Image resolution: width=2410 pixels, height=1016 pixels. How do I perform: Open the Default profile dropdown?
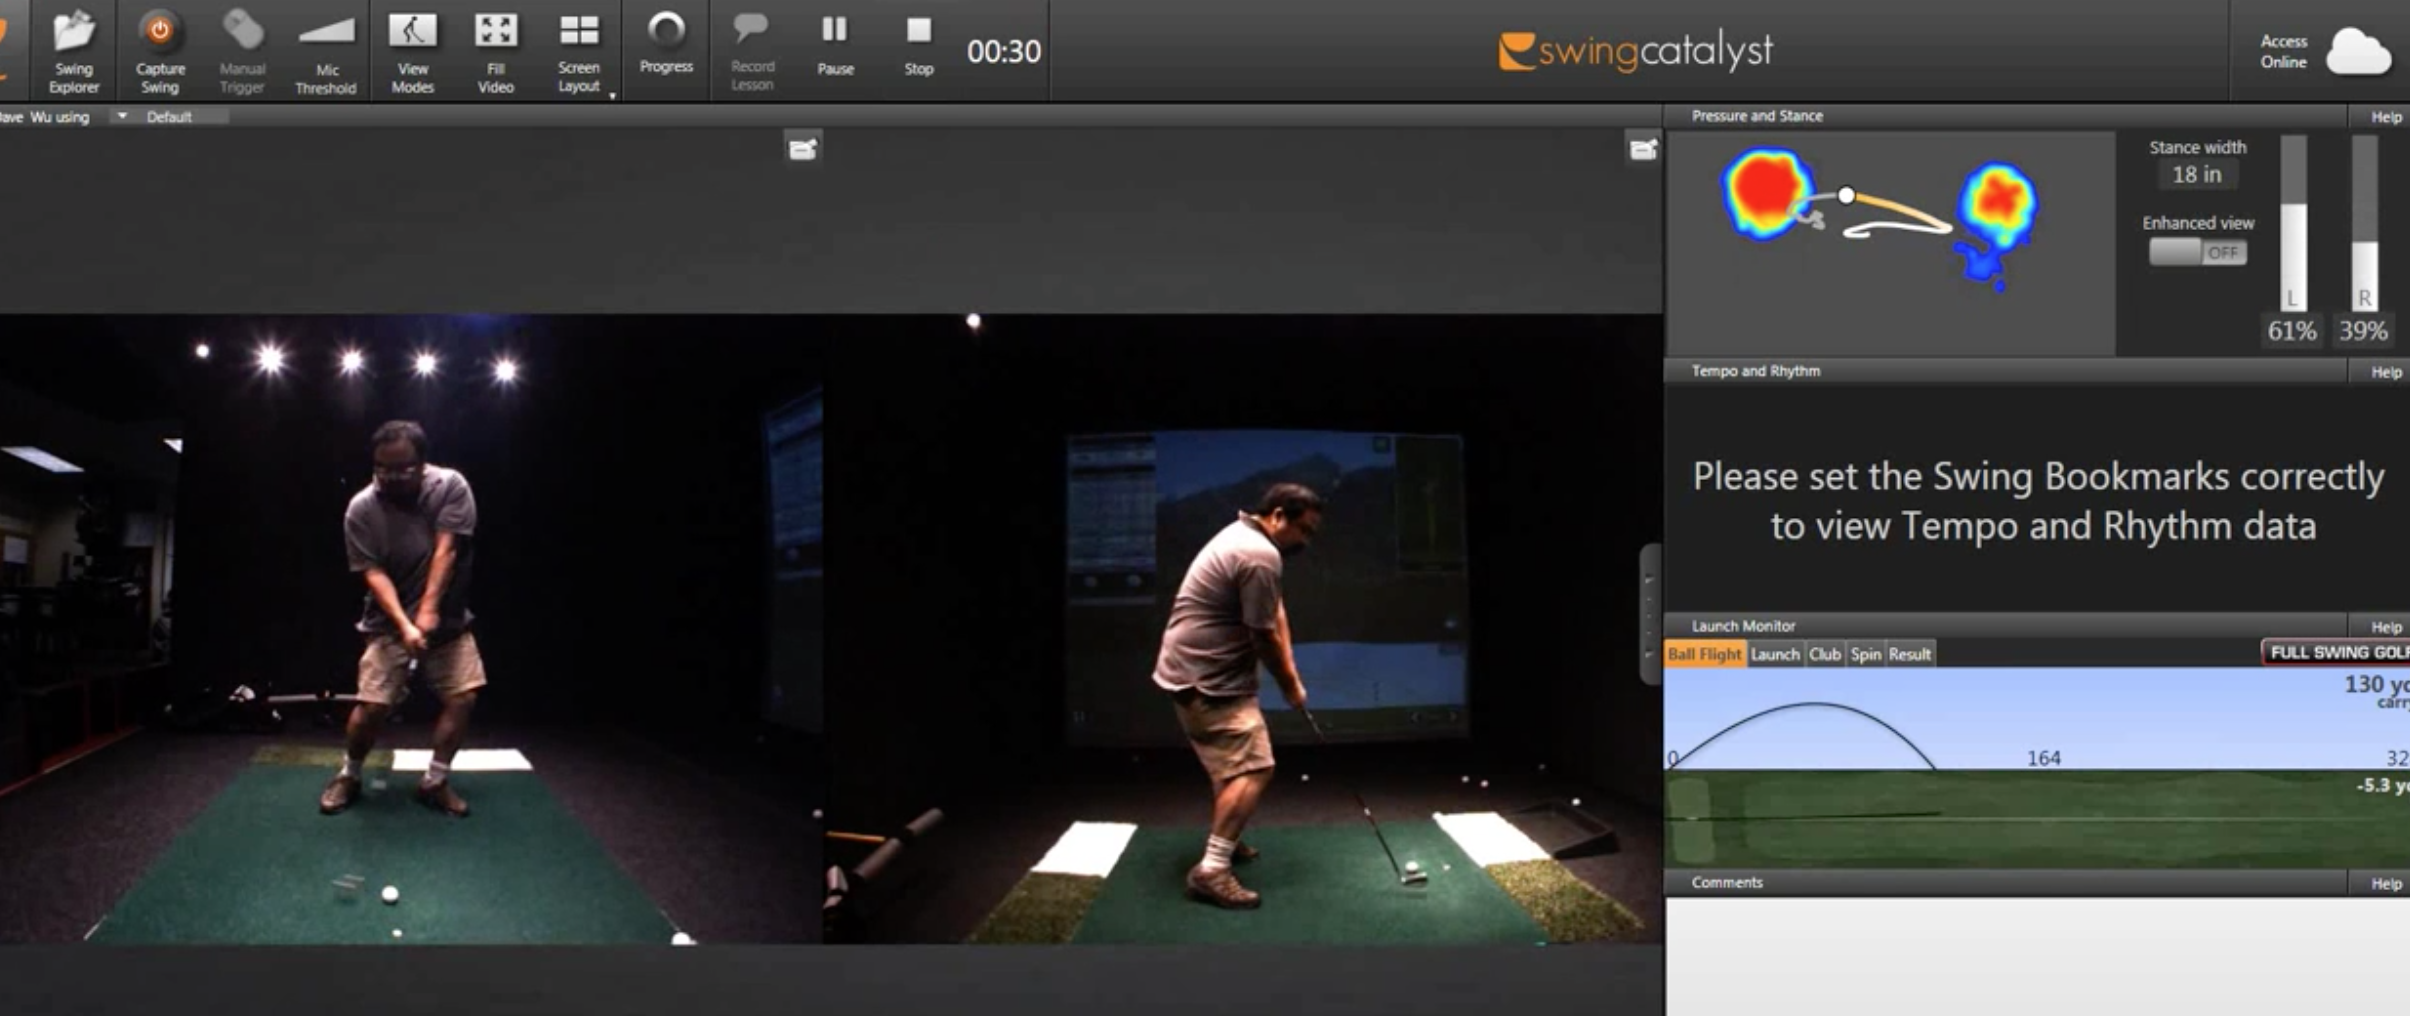122,117
